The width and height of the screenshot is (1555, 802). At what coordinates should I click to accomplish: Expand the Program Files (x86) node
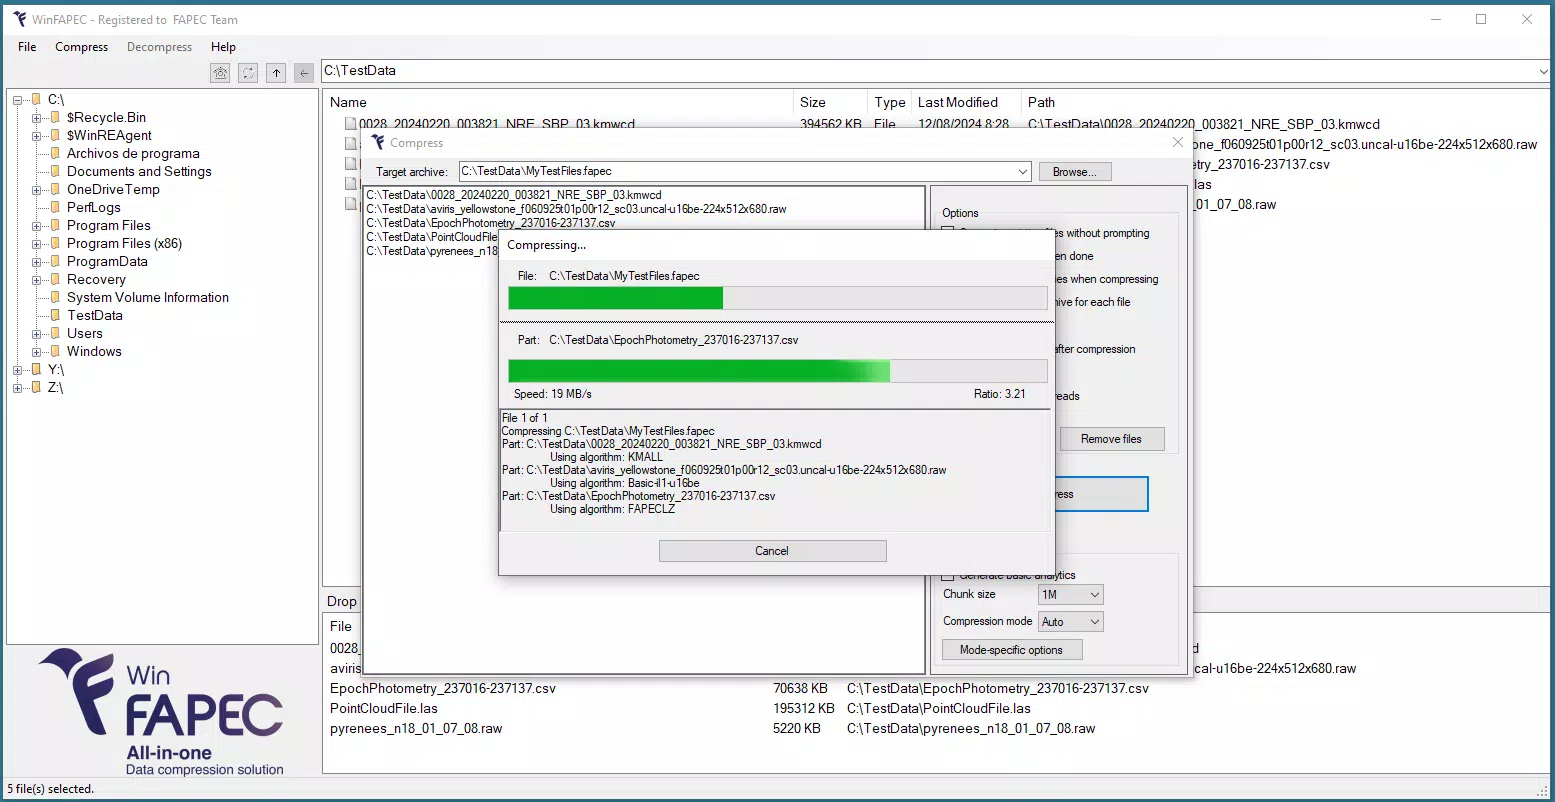pos(37,244)
